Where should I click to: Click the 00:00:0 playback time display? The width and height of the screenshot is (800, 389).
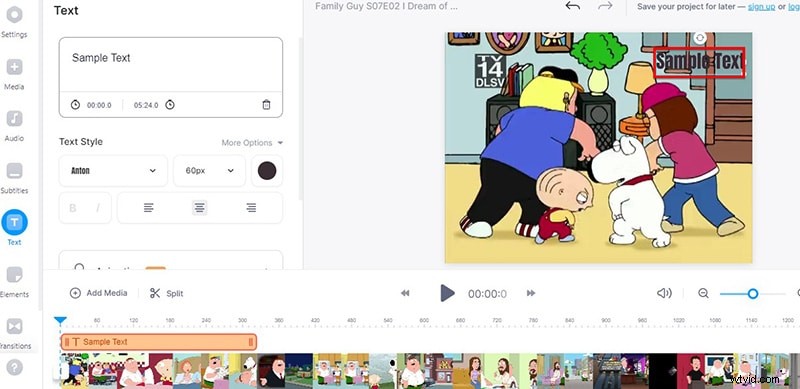[x=487, y=294]
